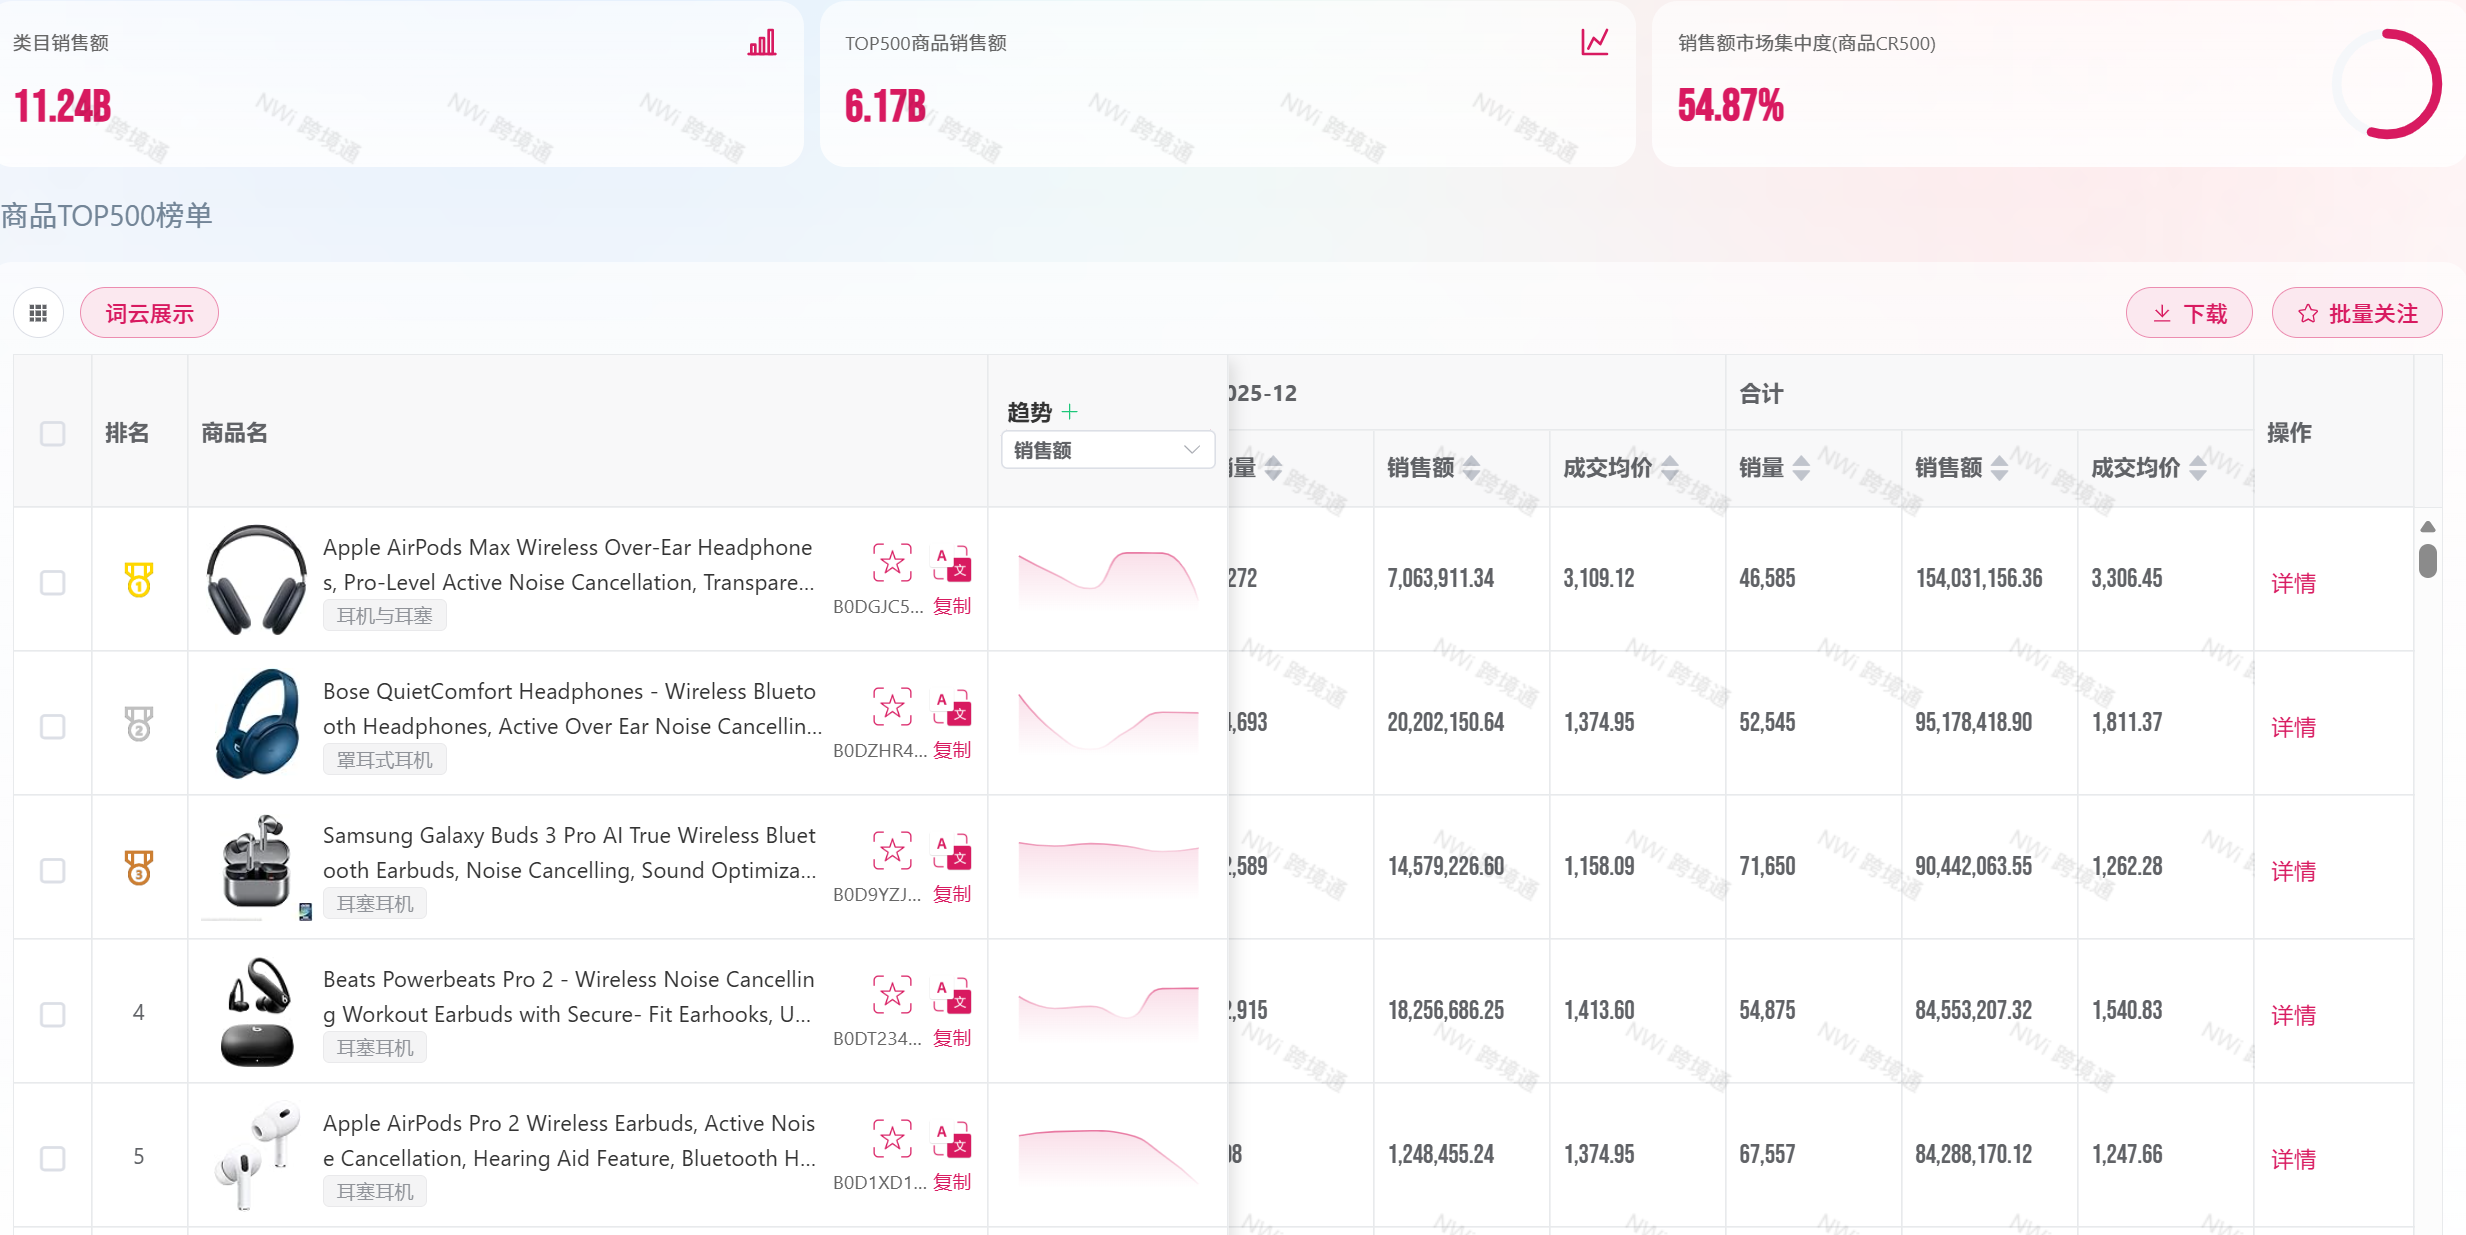
Task: Select the grid view icon beside 词云展示
Action: click(x=38, y=312)
